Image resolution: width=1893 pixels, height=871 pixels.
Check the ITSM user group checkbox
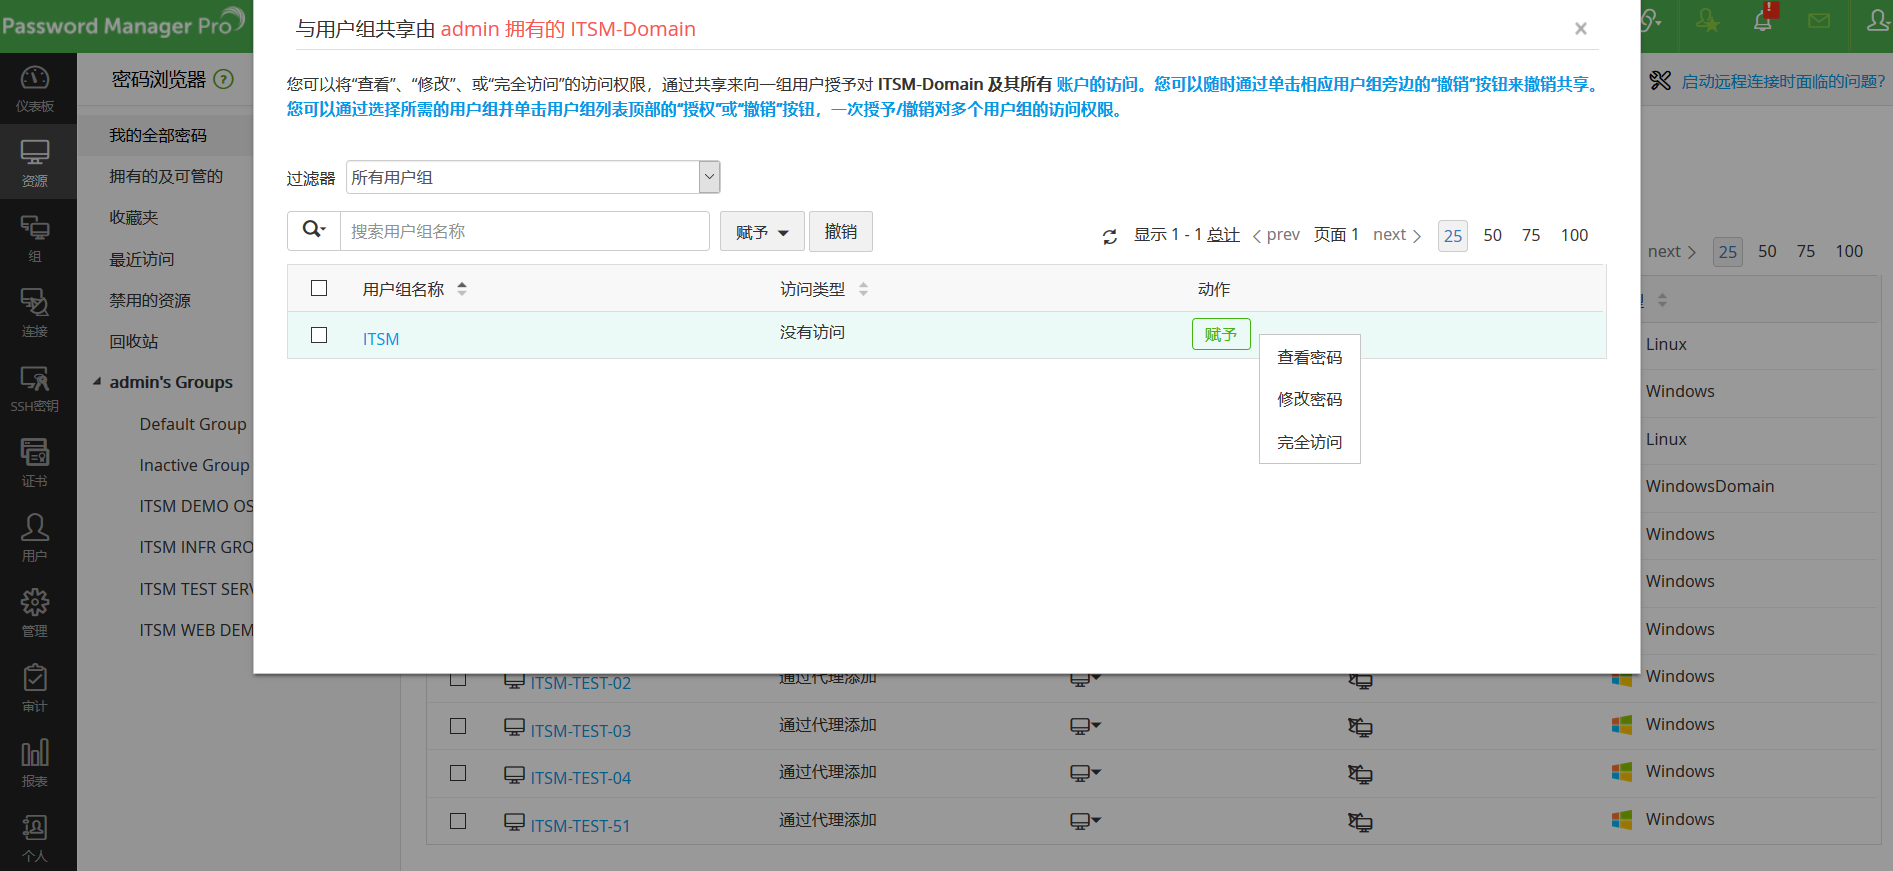(319, 335)
